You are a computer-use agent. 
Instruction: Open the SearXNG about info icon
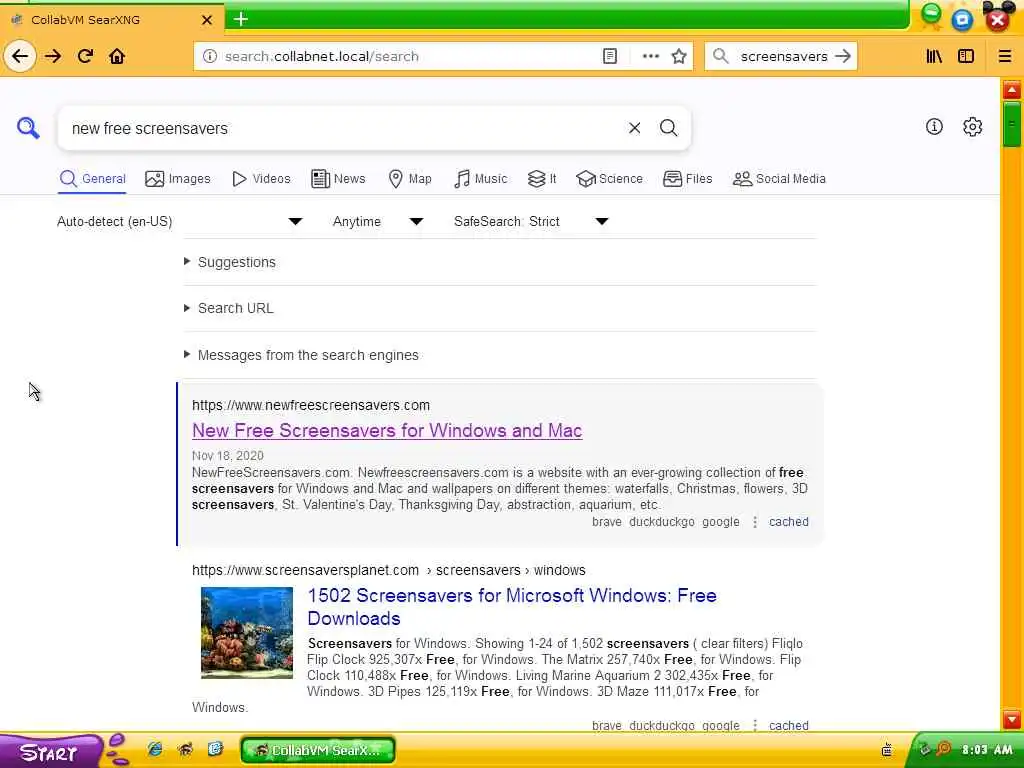coord(934,127)
